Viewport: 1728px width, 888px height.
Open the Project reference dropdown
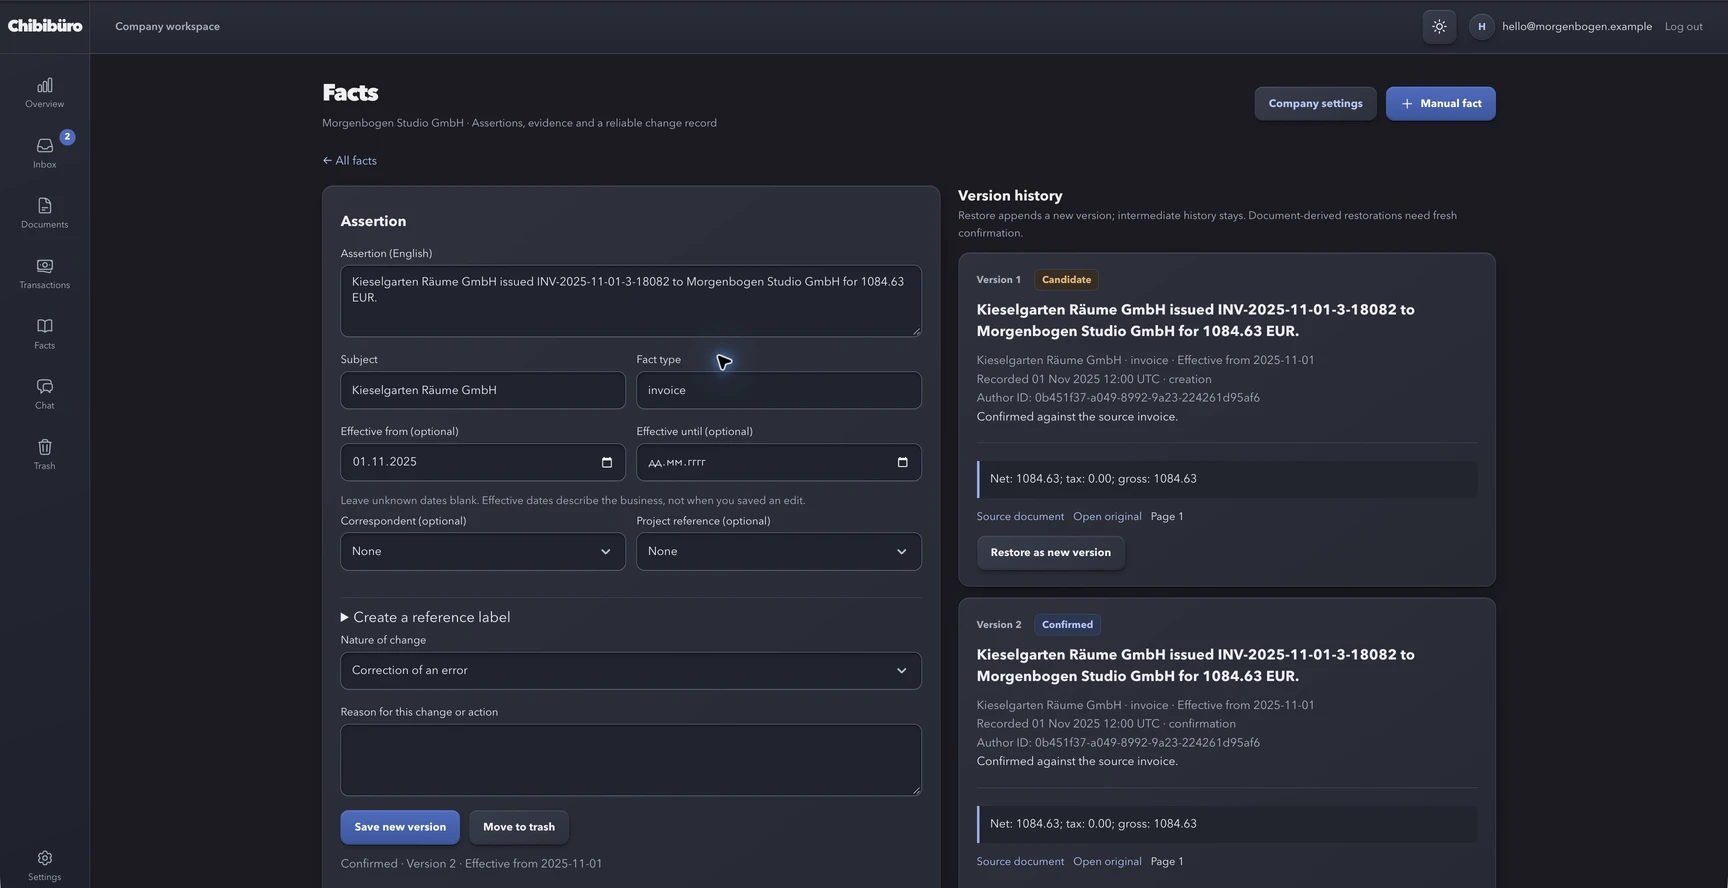click(779, 551)
